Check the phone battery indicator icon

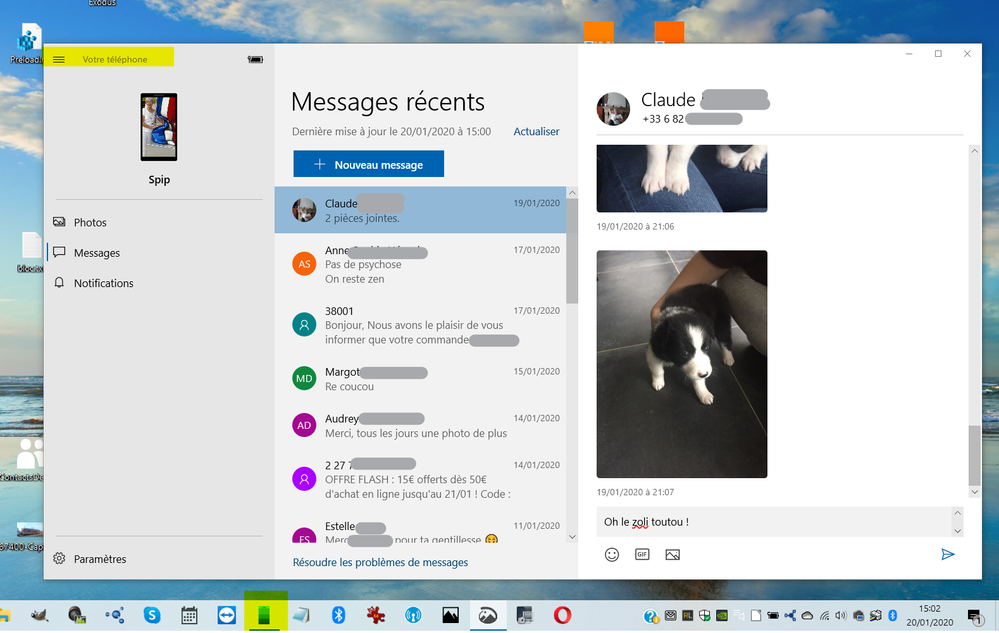tap(255, 59)
